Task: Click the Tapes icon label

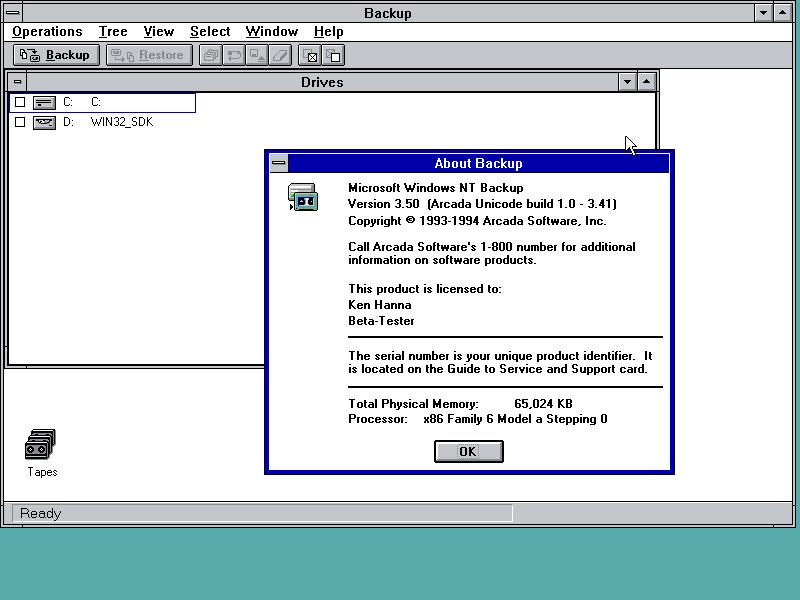Action: pyautogui.click(x=42, y=472)
